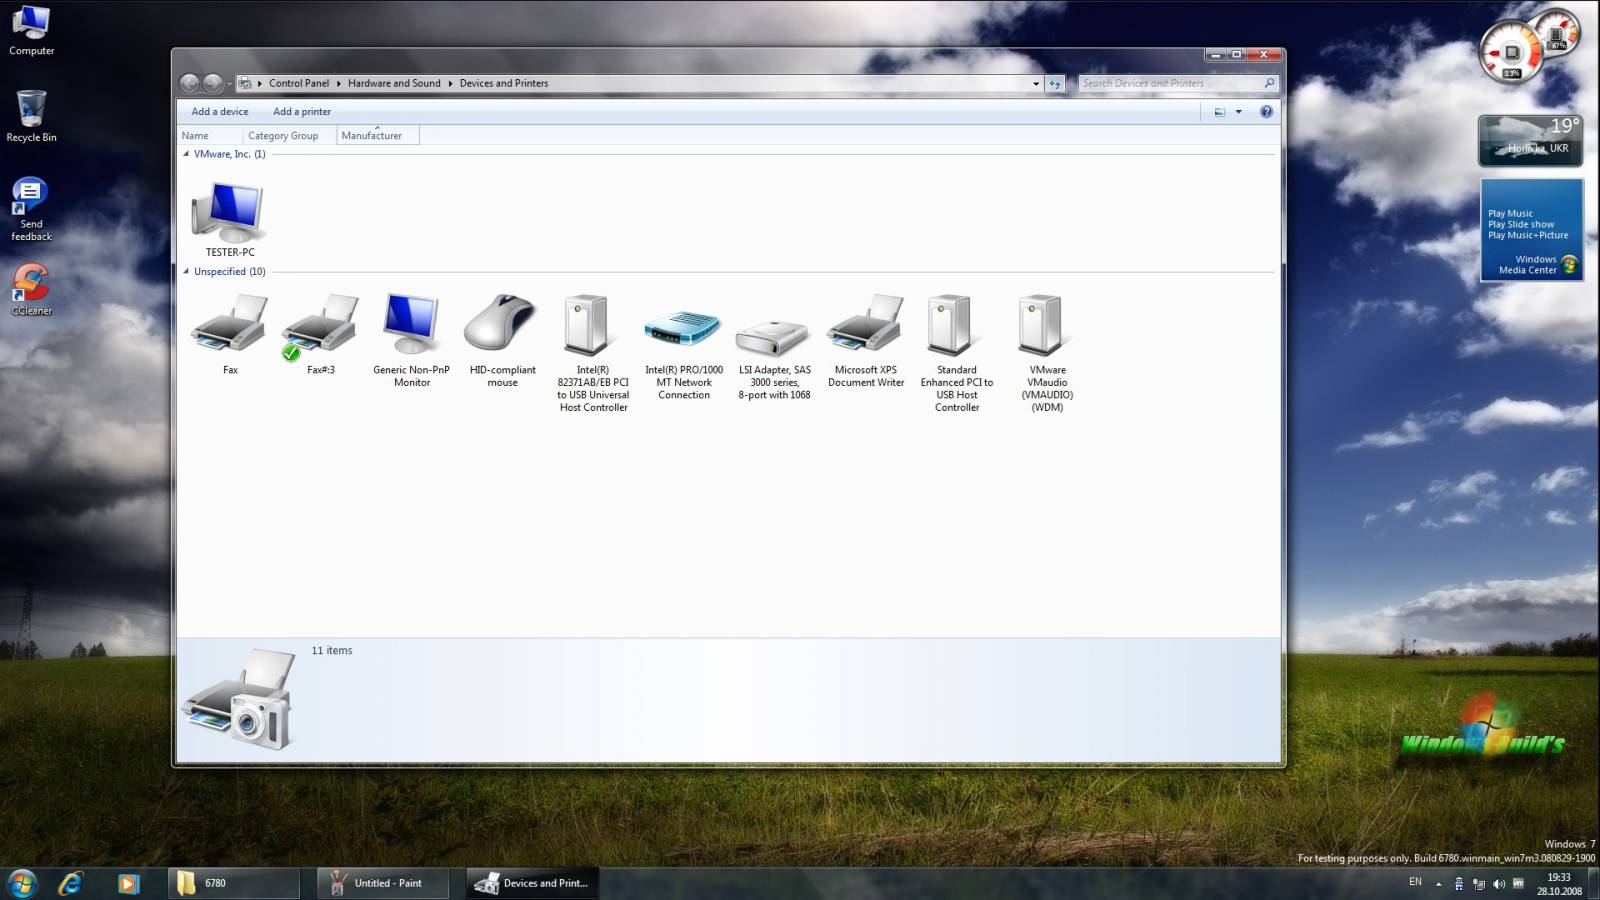Launch Internet Explorer from taskbar
Screen dimensions: 1600x900
(x=70, y=883)
